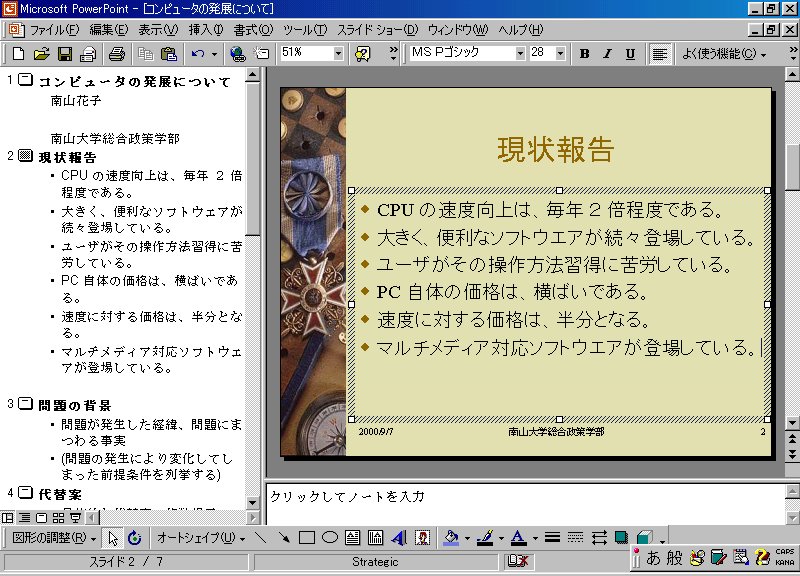Apply Line Color with the brush icon
Viewport: 800px width, 576px height.
(485, 537)
